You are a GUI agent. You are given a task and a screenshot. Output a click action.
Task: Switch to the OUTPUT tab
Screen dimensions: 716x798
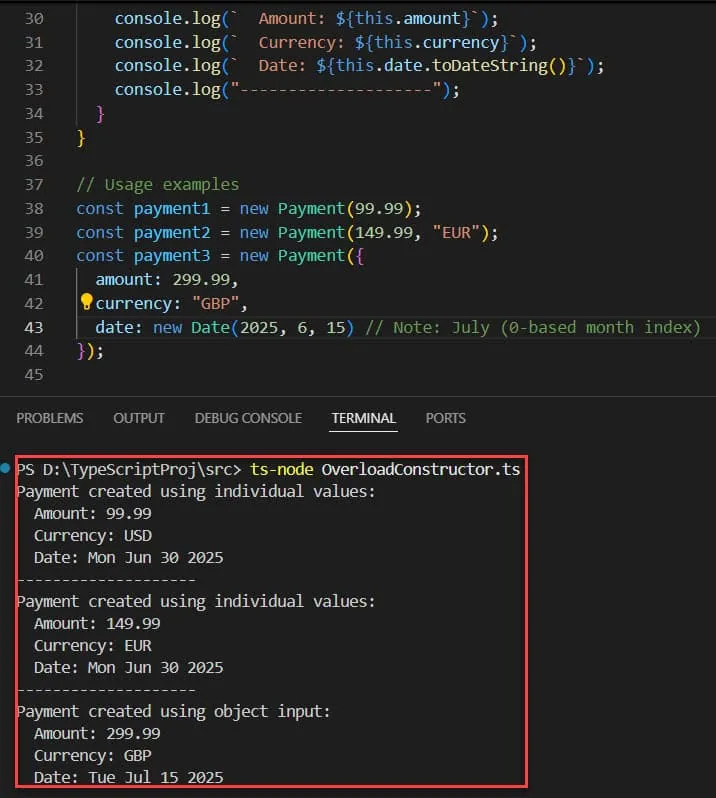coord(138,418)
